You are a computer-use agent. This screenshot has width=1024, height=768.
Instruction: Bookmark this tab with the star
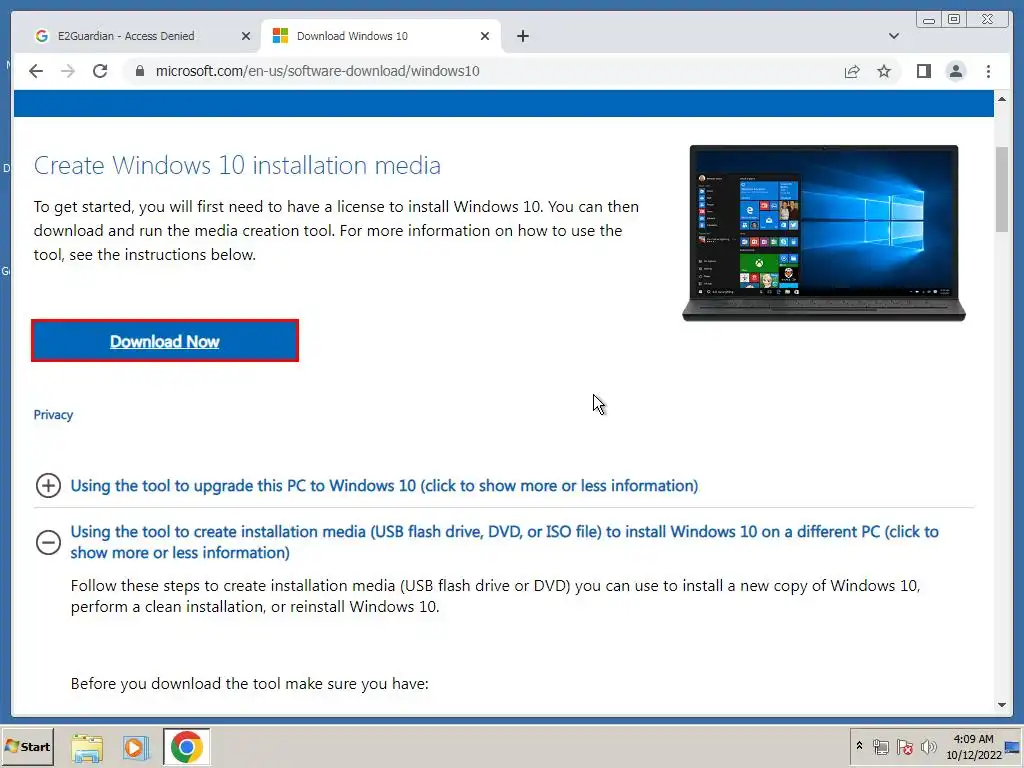884,71
